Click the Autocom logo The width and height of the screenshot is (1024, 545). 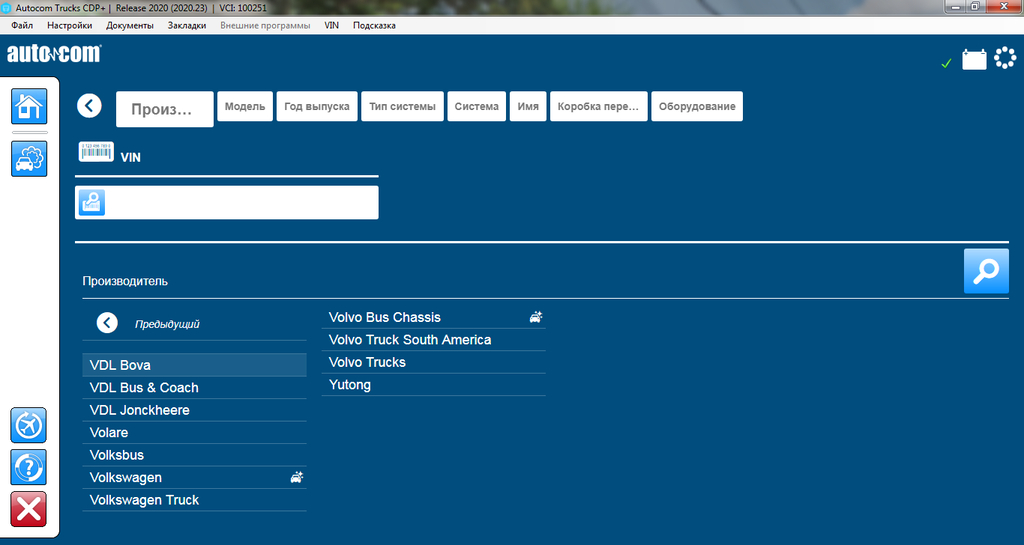coord(54,54)
